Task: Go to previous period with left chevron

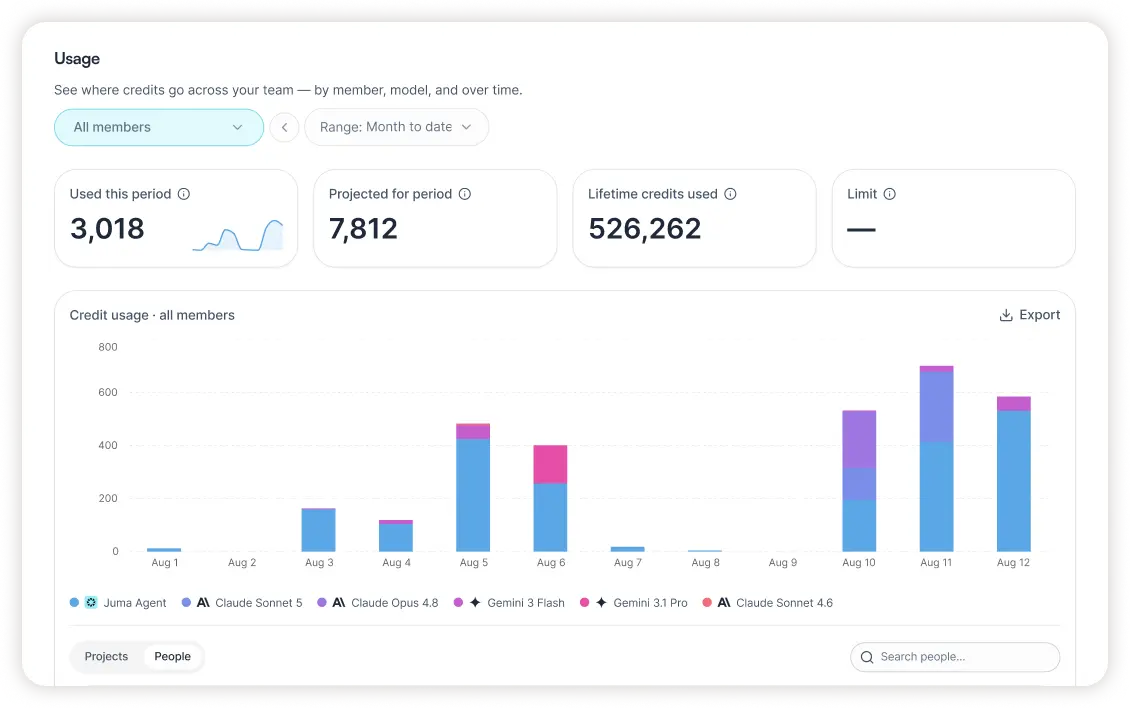Action: [x=285, y=128]
